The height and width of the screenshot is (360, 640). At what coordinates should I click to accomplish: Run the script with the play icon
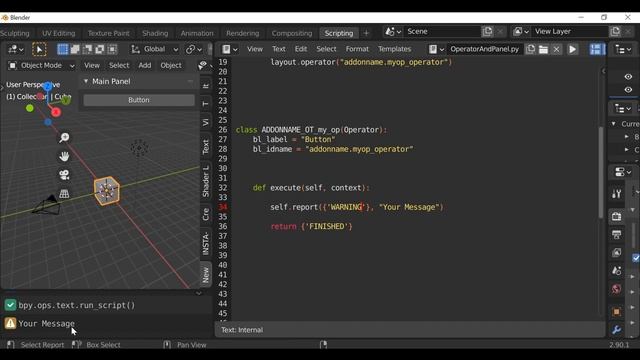click(573, 49)
